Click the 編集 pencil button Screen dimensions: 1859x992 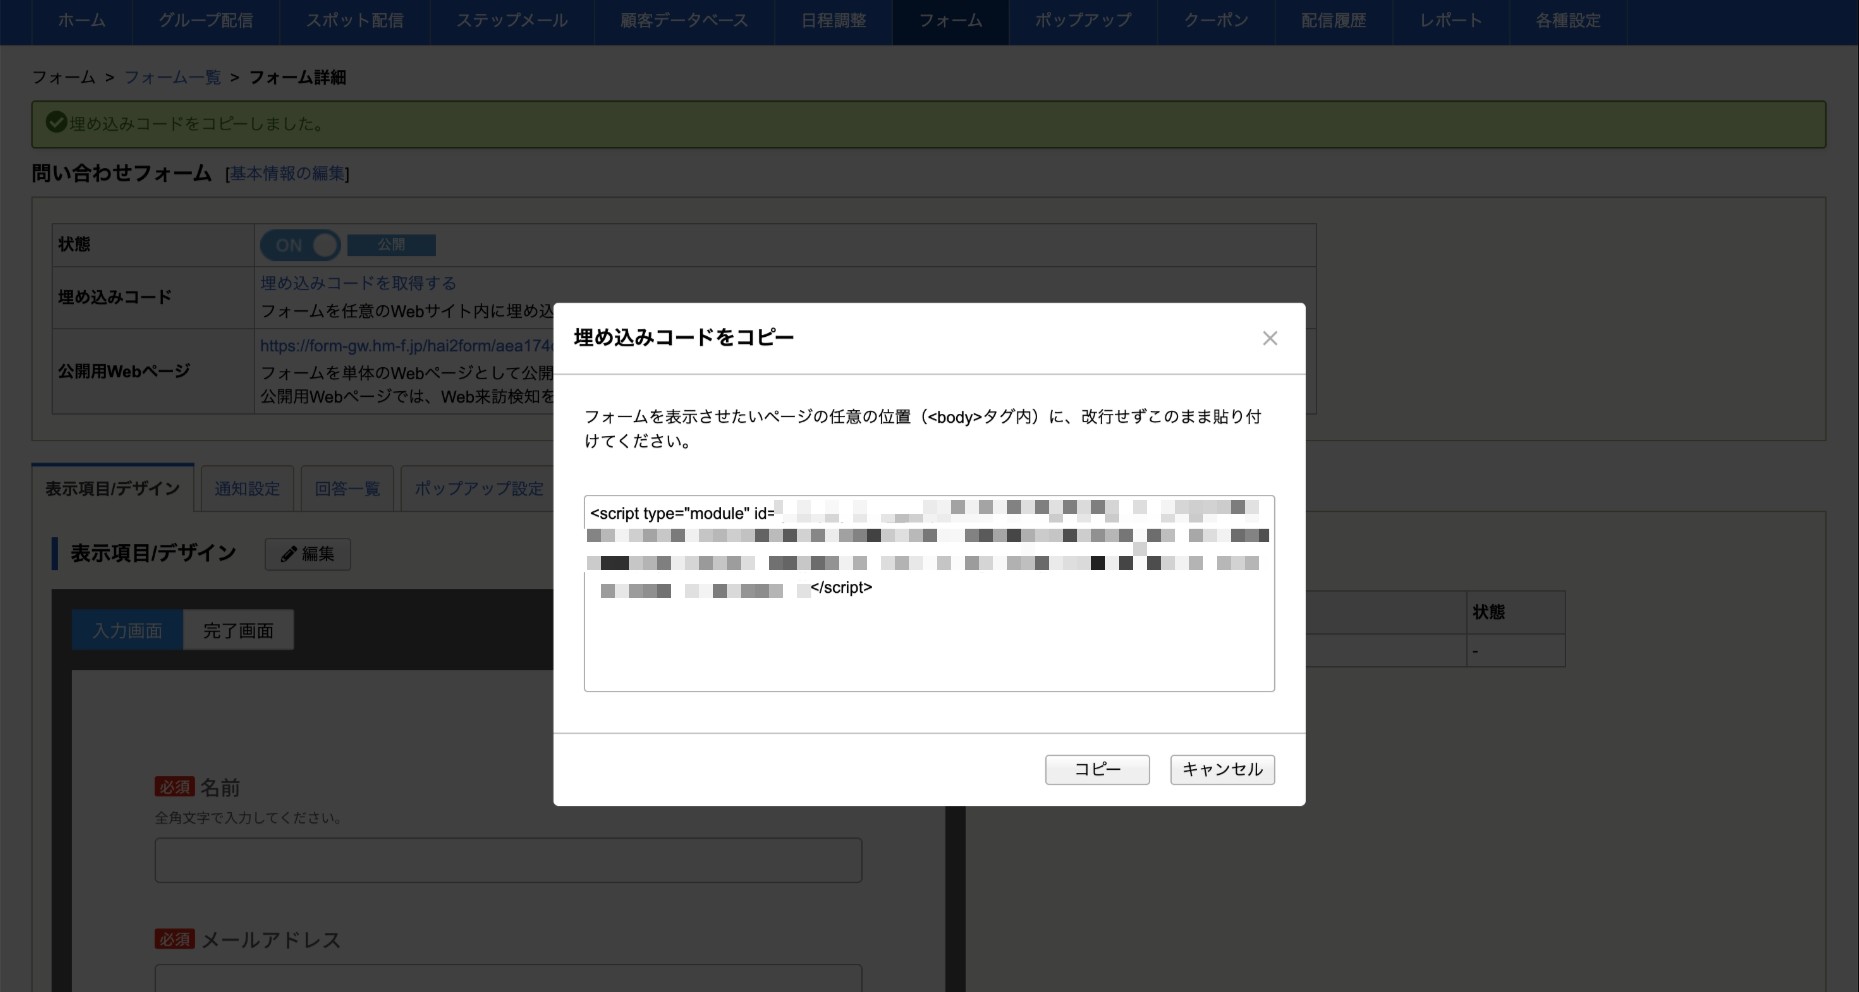[307, 554]
